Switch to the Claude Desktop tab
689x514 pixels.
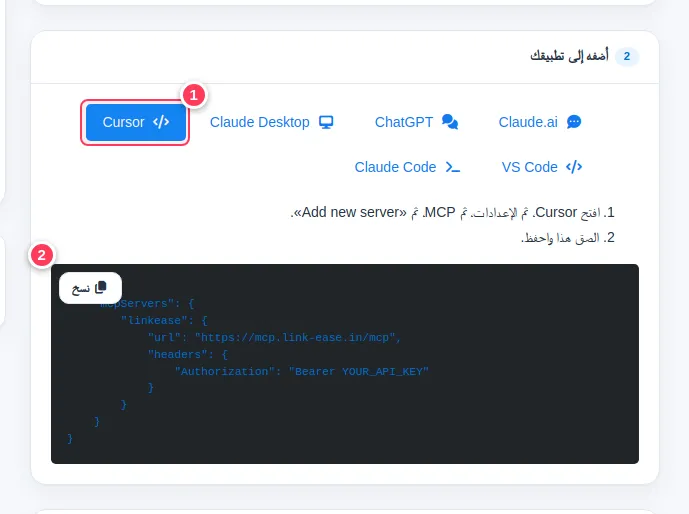tap(271, 122)
